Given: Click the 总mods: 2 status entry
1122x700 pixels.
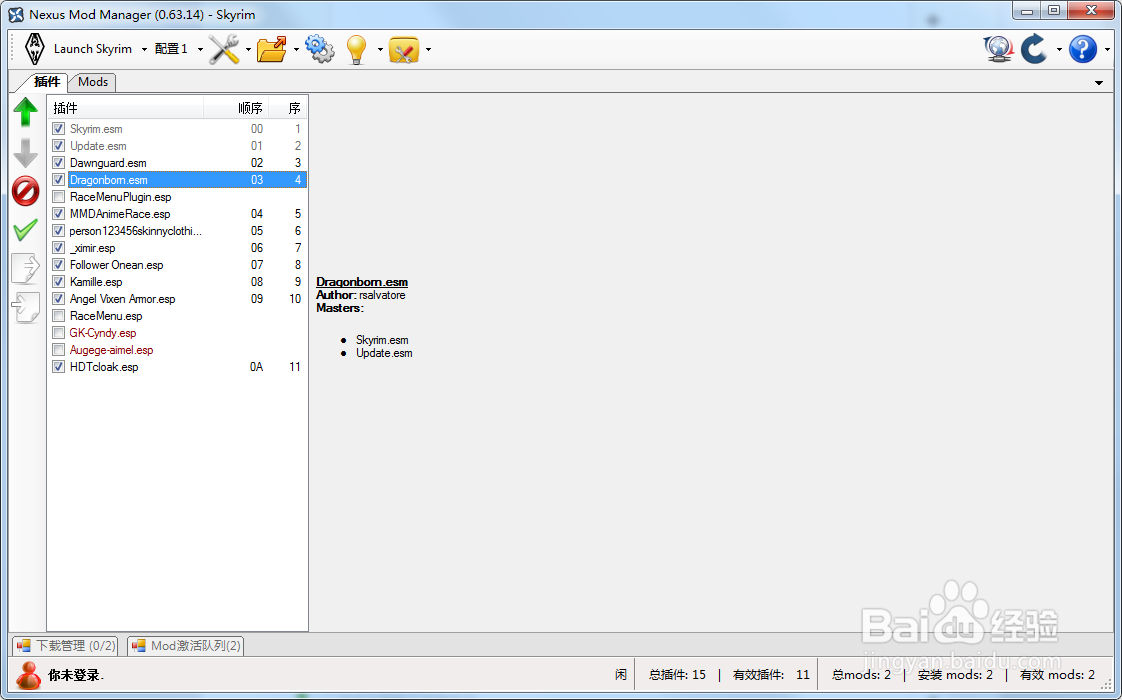Looking at the screenshot, I should [x=862, y=675].
